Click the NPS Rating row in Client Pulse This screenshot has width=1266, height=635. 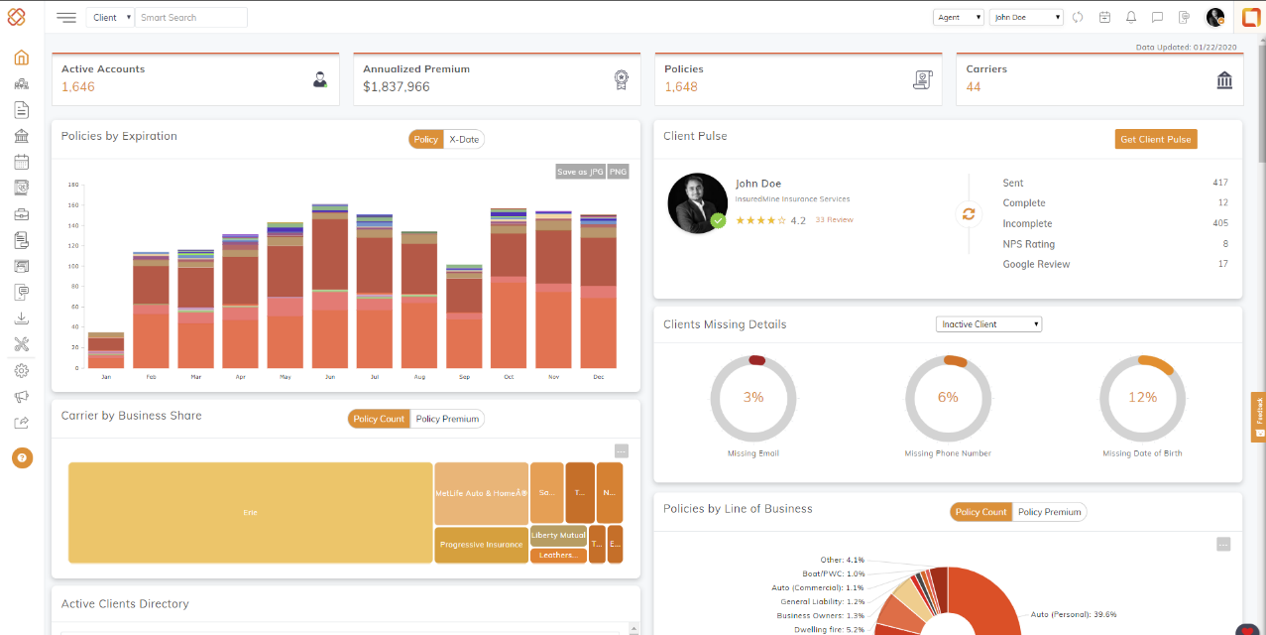click(1115, 244)
